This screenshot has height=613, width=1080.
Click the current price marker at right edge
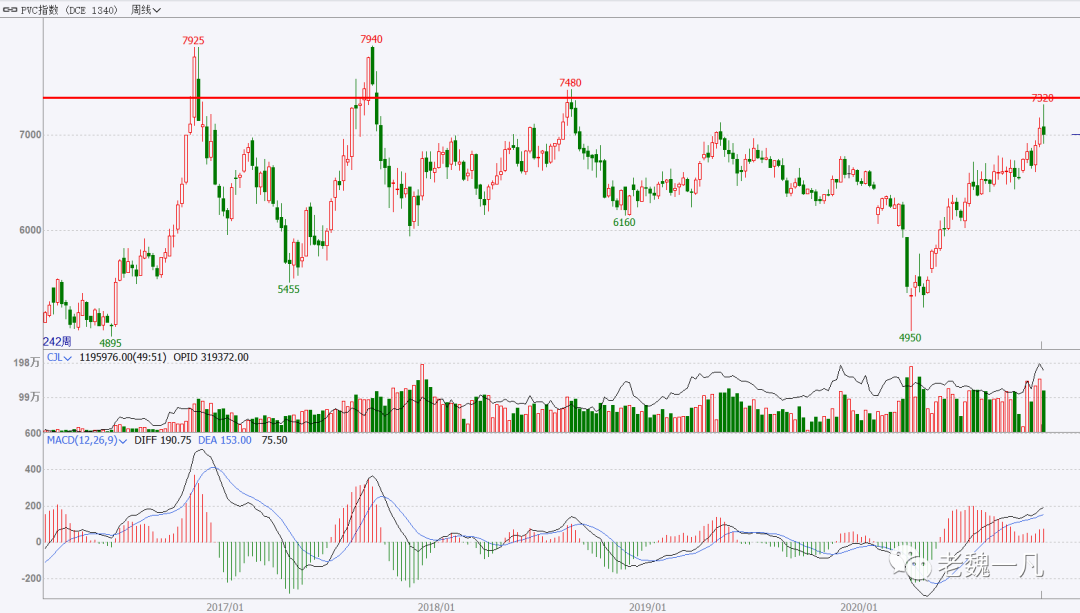click(1075, 134)
